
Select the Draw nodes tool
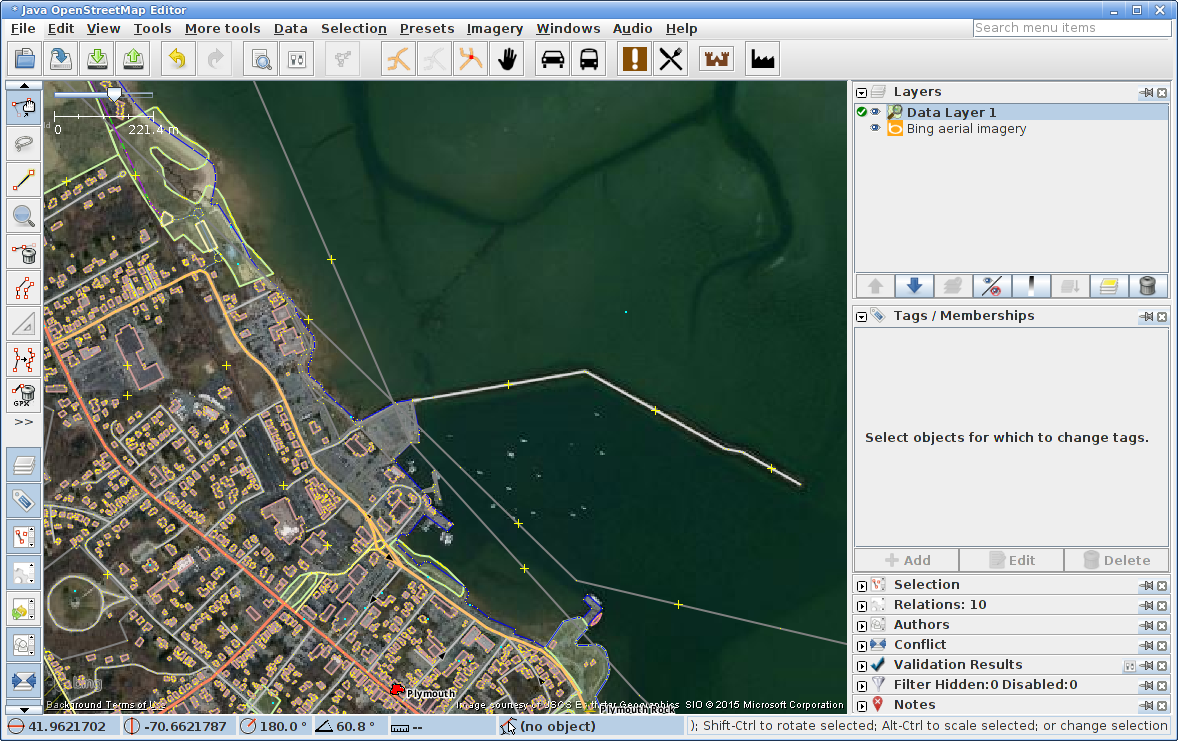click(x=24, y=180)
